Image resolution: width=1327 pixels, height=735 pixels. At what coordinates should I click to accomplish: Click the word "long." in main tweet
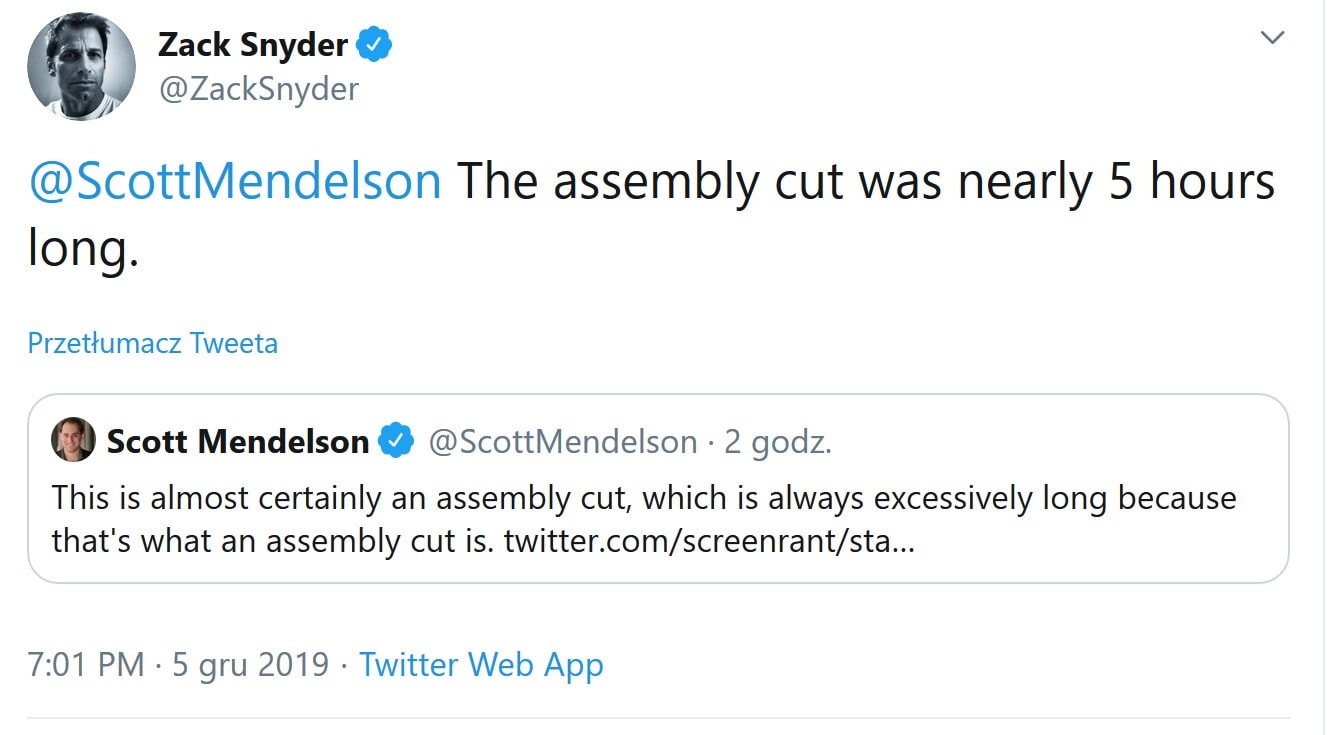tap(82, 248)
